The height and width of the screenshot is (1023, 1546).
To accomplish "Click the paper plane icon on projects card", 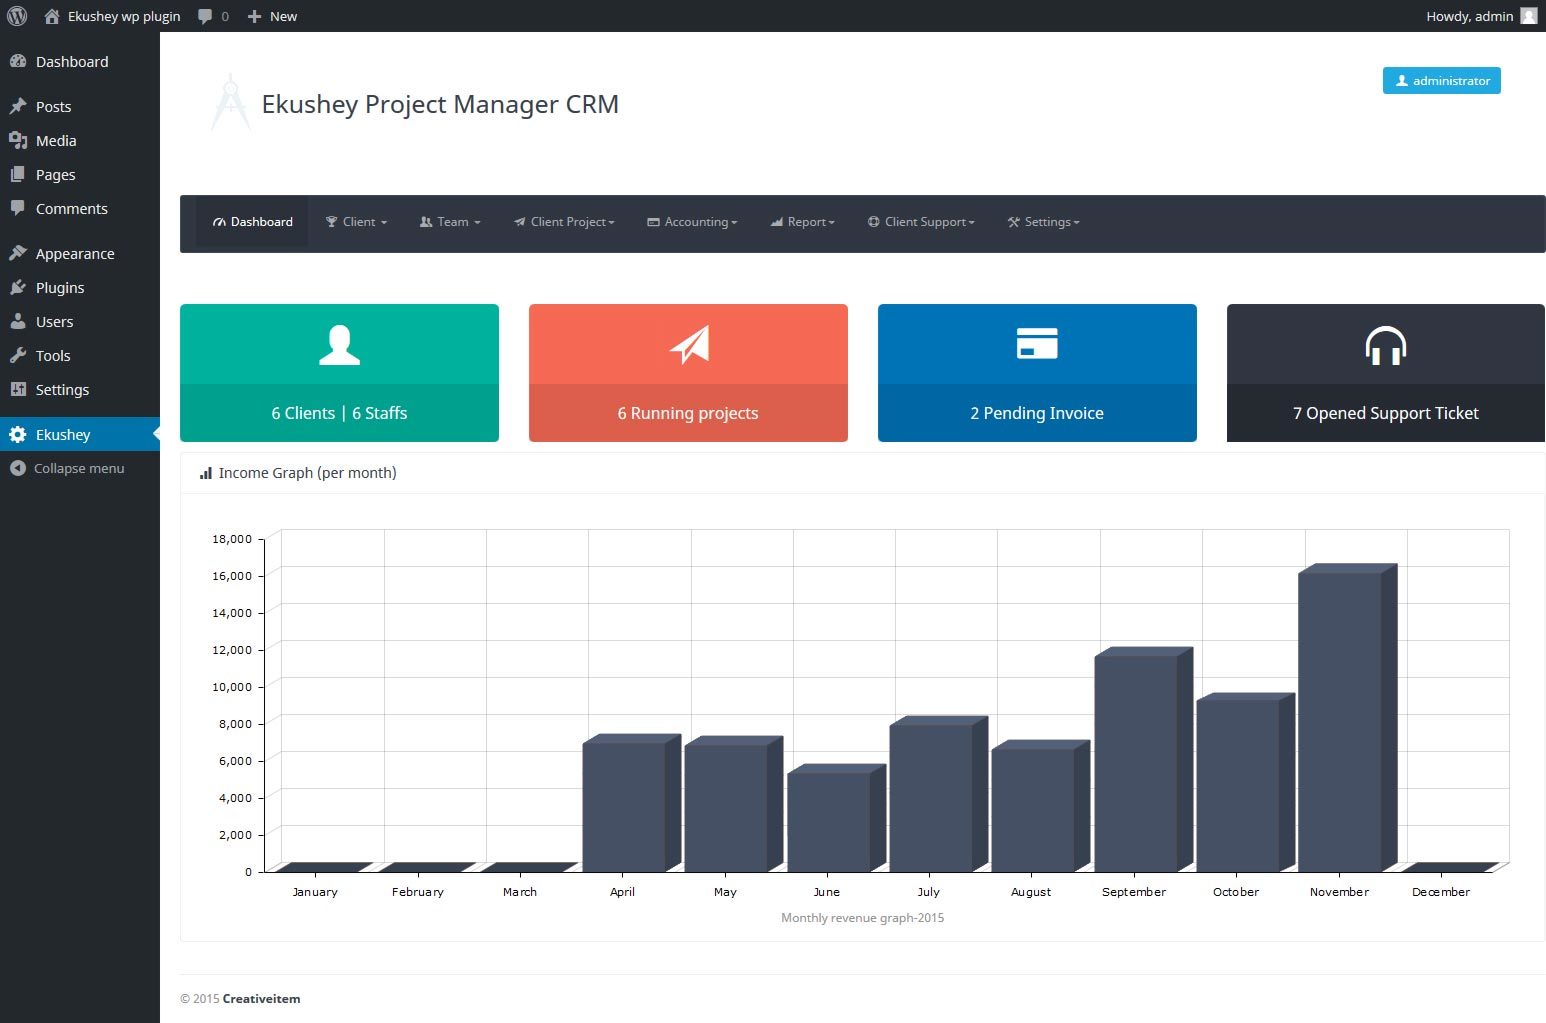I will (x=689, y=345).
